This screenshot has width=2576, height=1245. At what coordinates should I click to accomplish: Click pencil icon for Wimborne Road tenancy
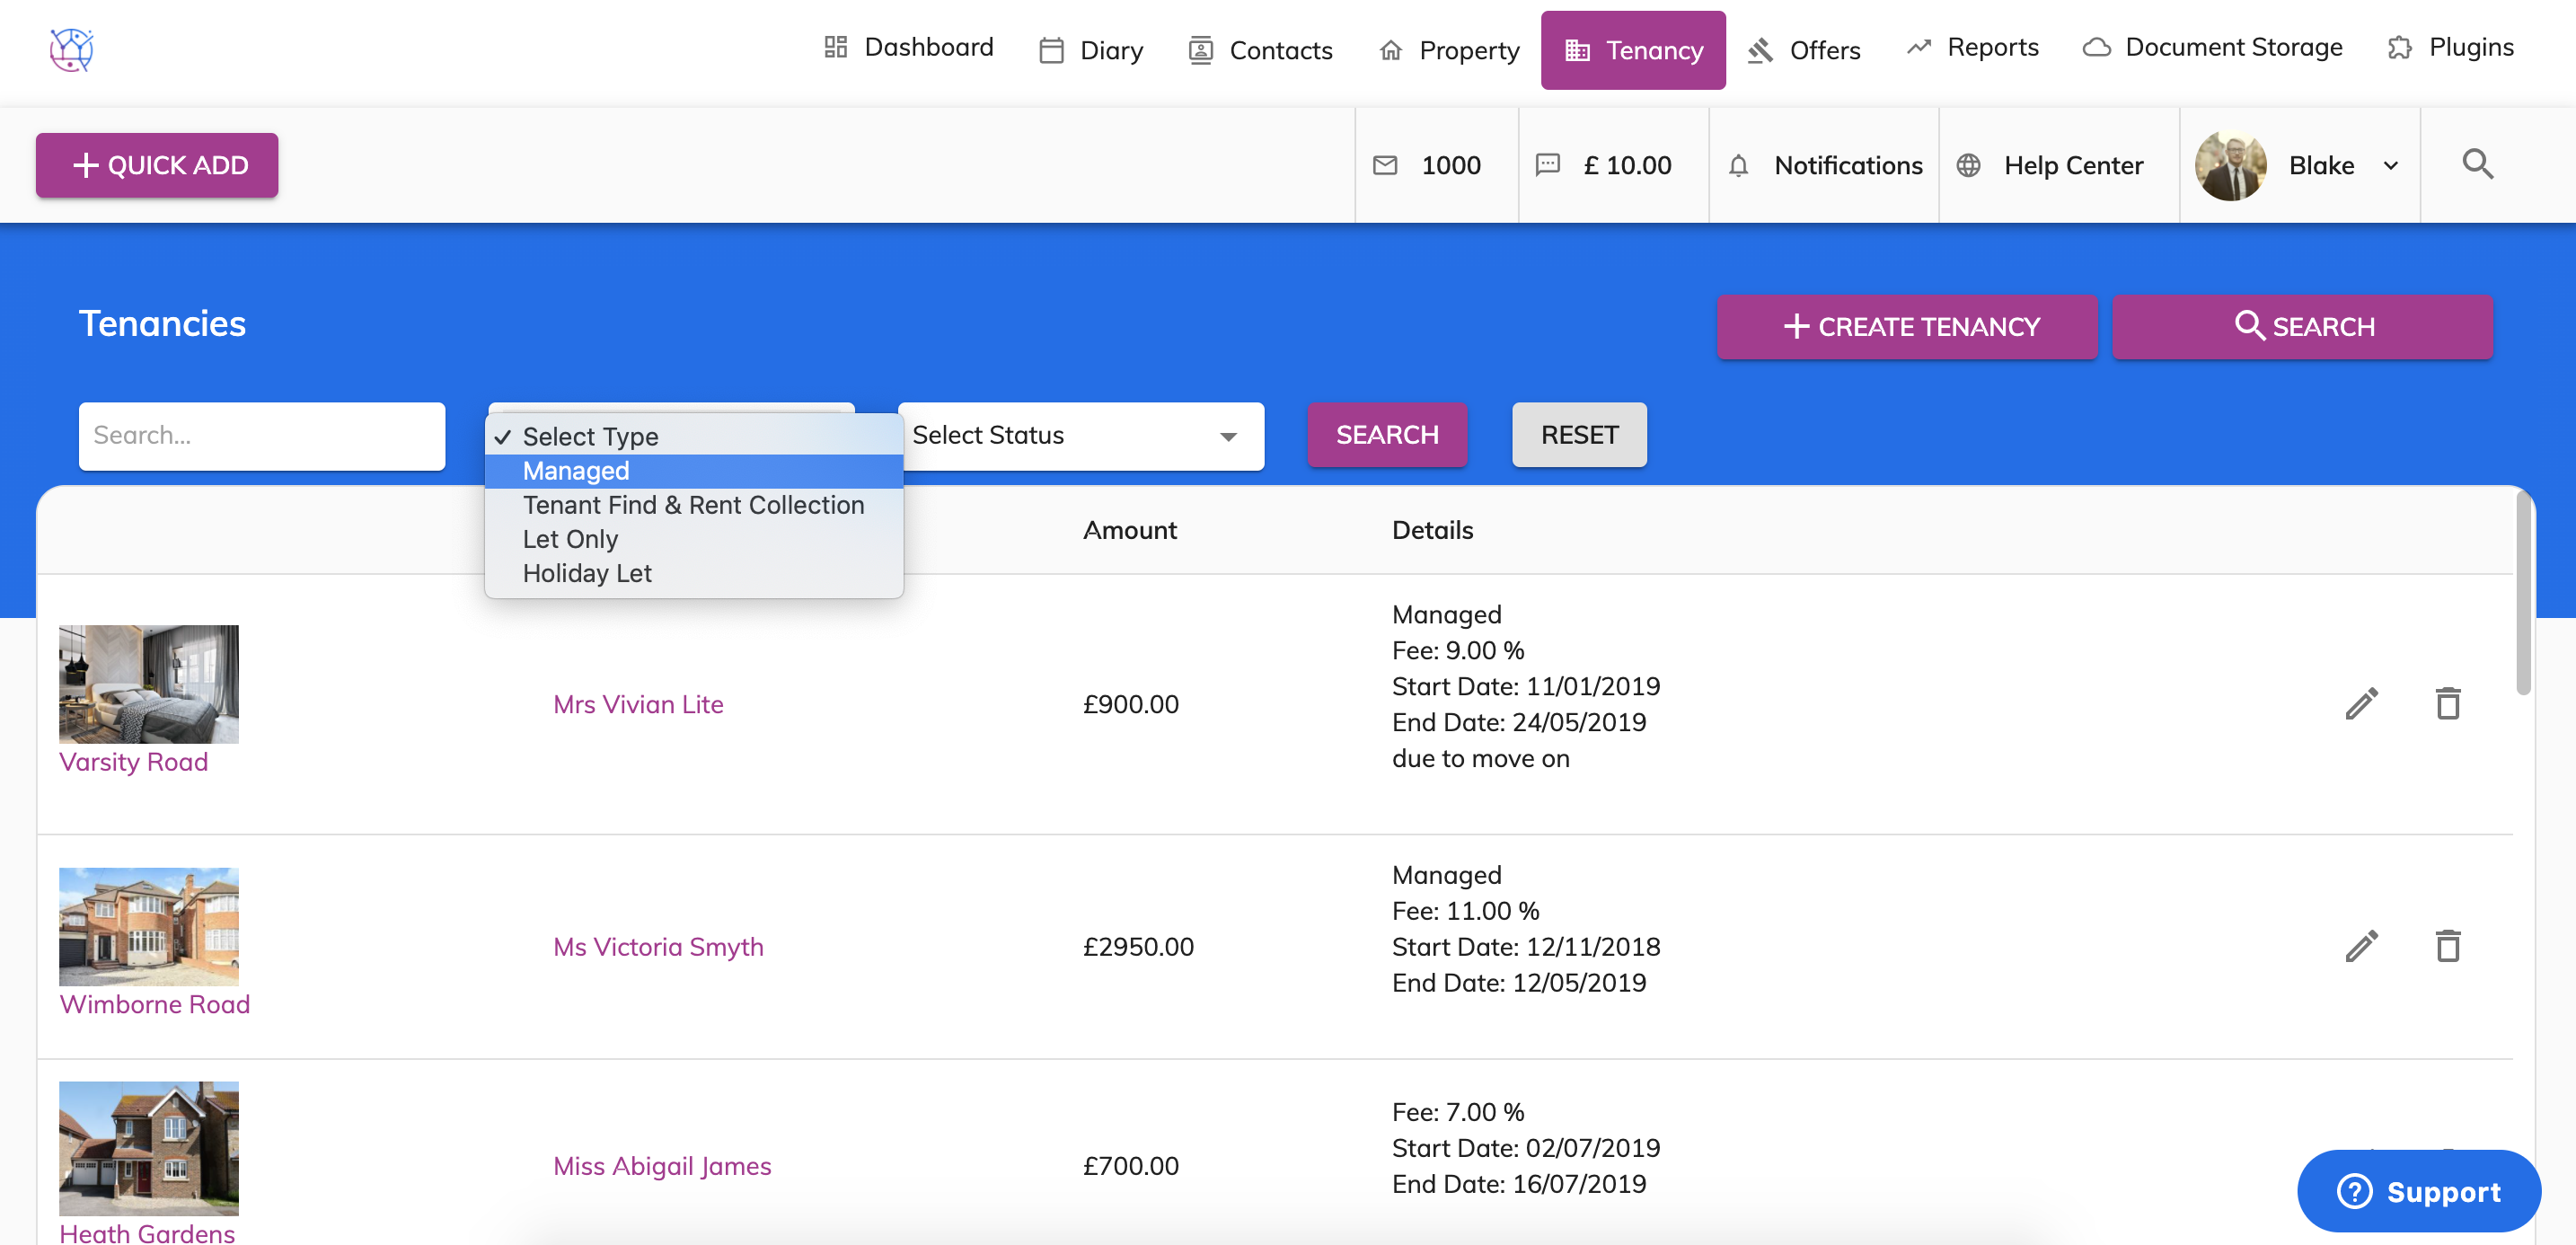[2361, 946]
